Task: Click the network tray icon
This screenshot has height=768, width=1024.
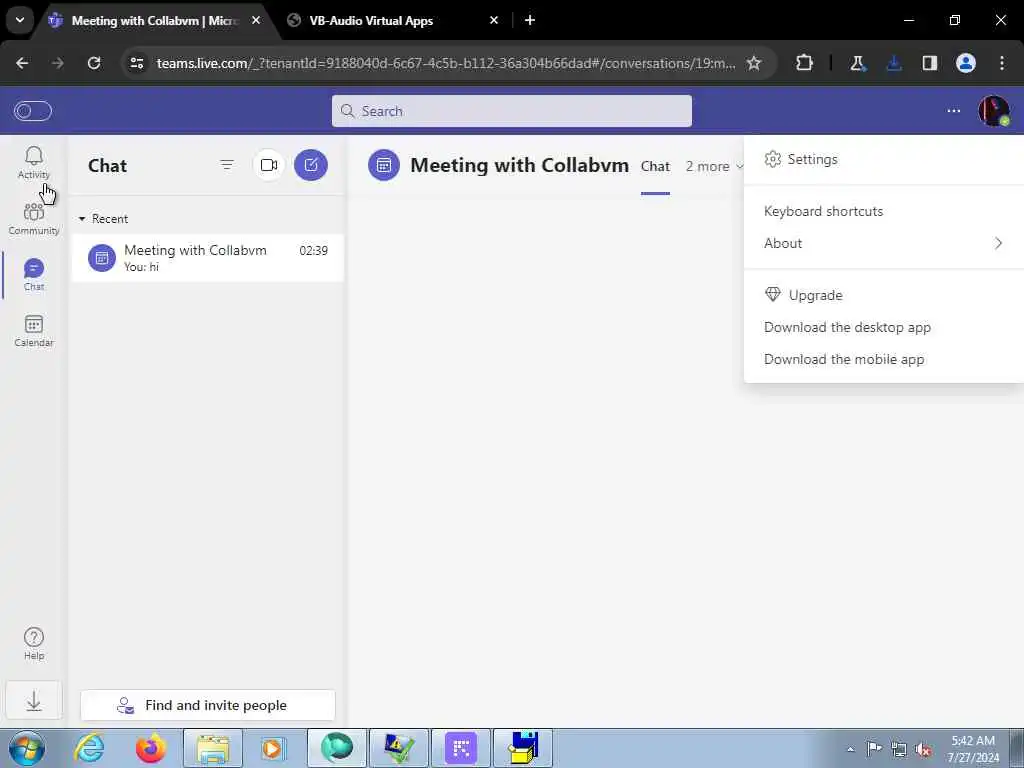Action: click(x=899, y=749)
